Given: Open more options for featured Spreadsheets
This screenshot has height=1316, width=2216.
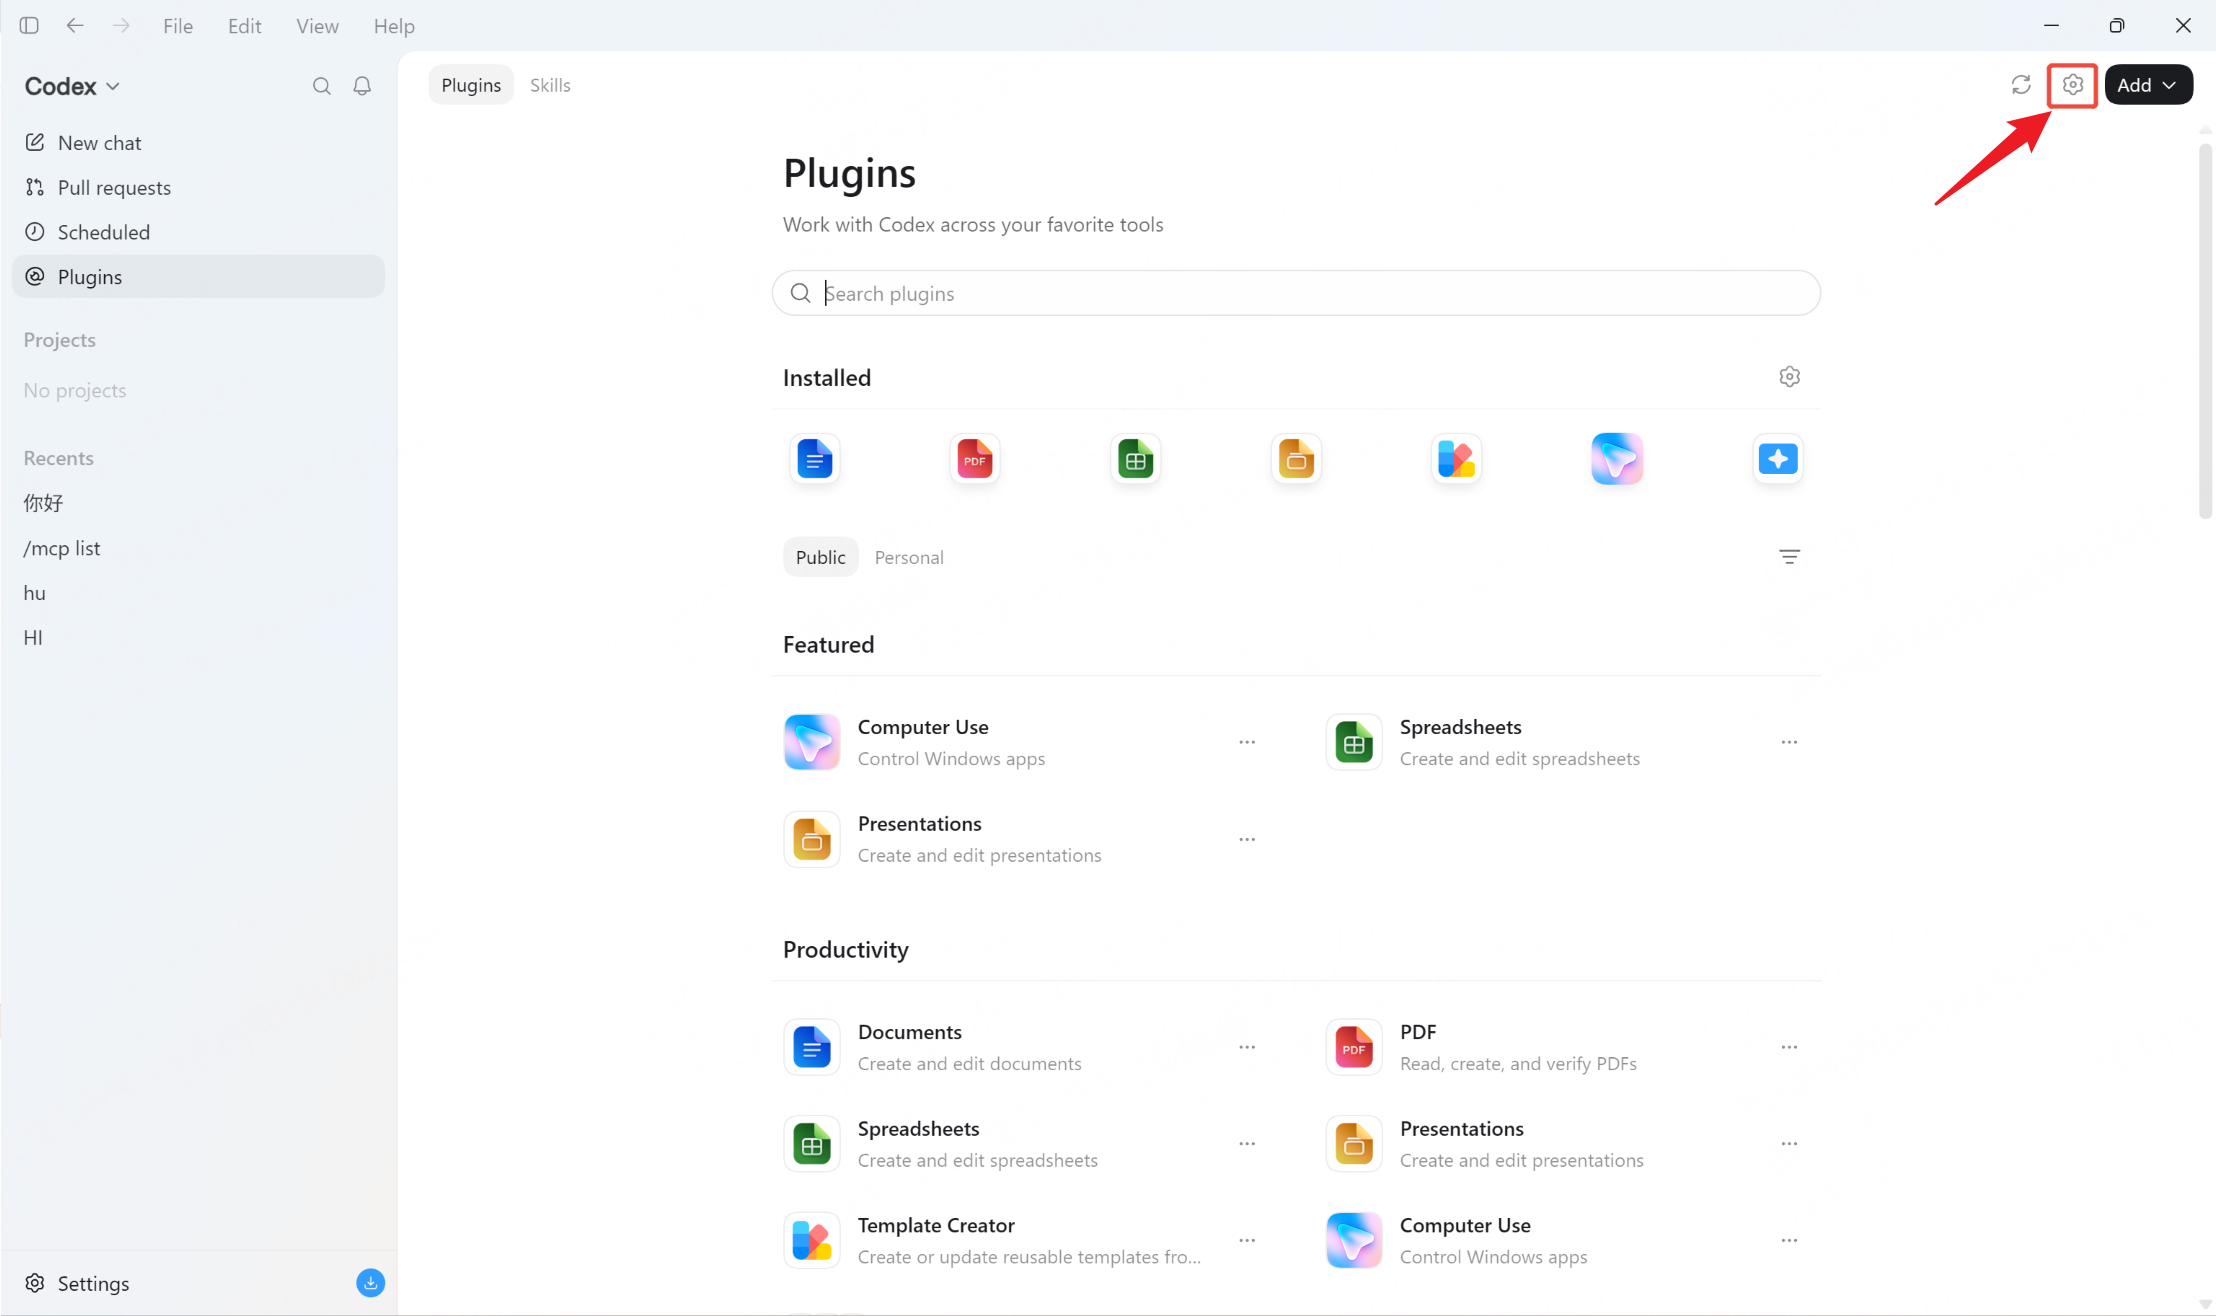Looking at the screenshot, I should pos(1789,742).
